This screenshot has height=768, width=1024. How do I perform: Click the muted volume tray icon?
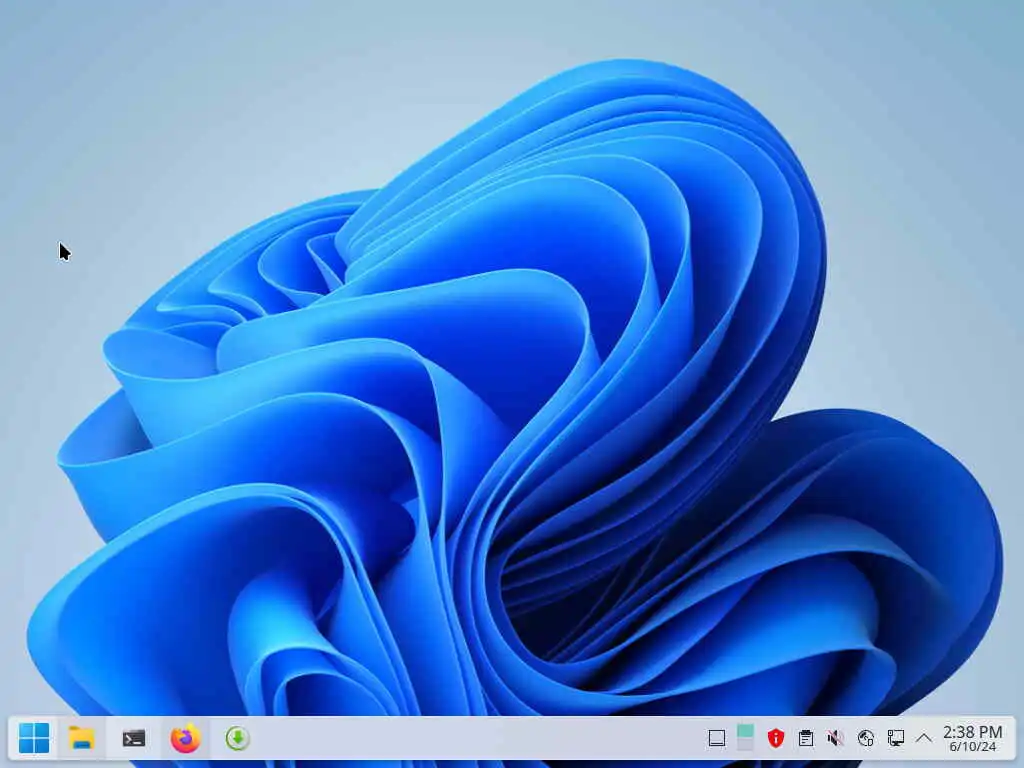[835, 739]
